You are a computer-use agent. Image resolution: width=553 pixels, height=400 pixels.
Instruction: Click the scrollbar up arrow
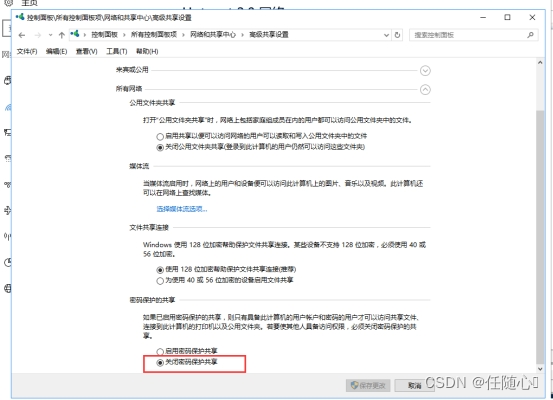540,63
